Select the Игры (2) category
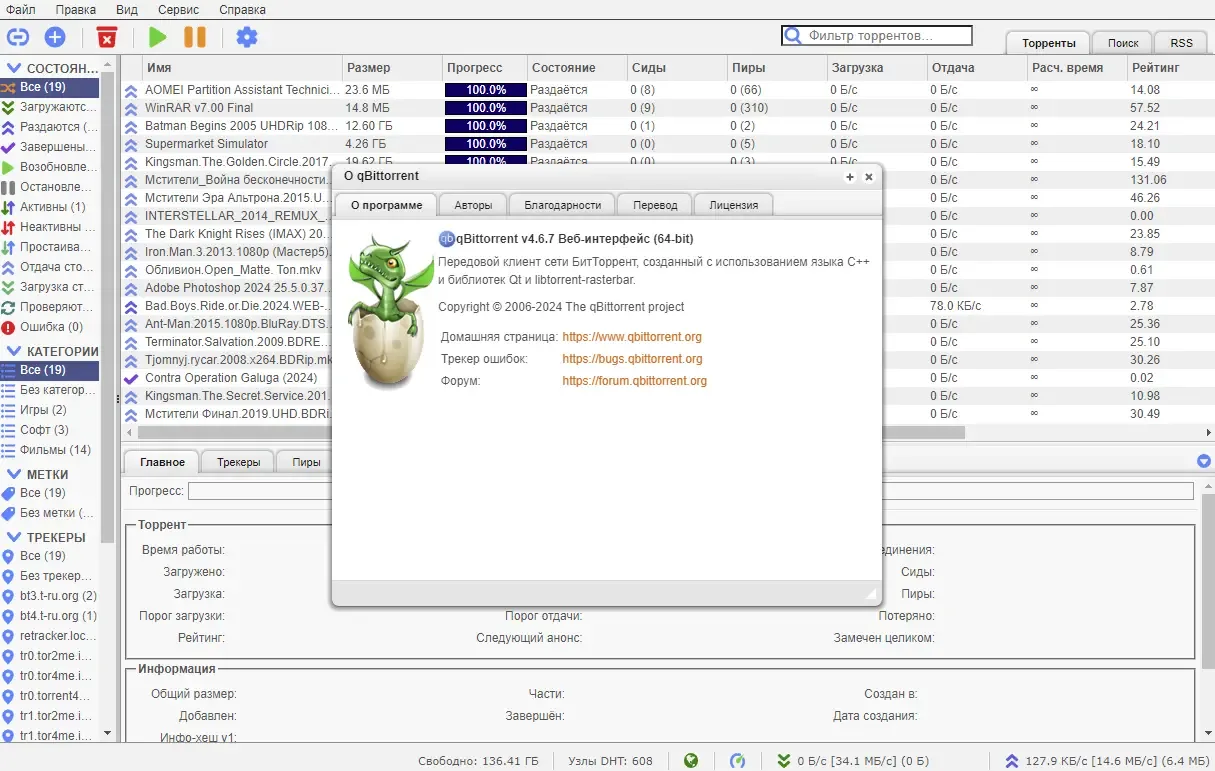 (x=50, y=410)
